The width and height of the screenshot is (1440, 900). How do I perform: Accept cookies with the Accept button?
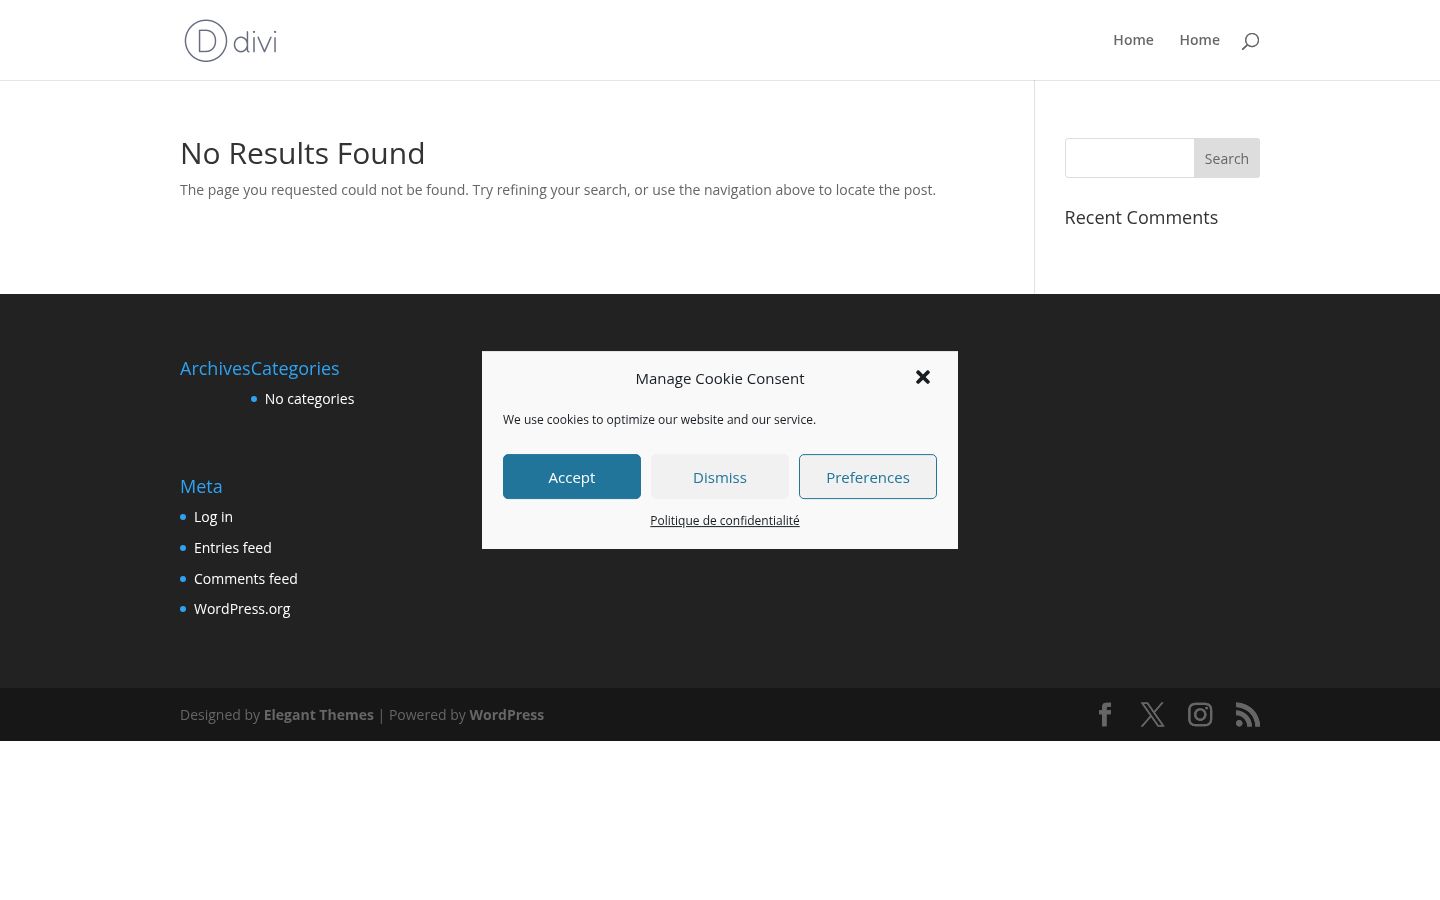pyautogui.click(x=572, y=477)
